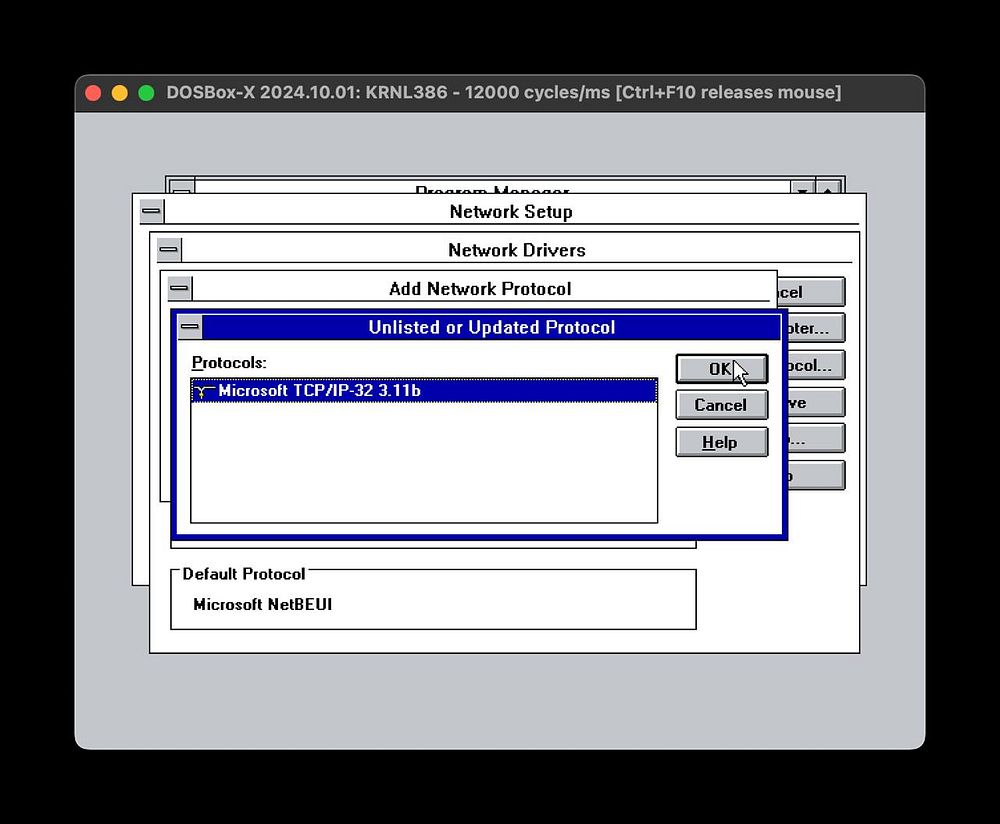
Task: Click the Add Network Protocol title bar
Action: click(480, 288)
